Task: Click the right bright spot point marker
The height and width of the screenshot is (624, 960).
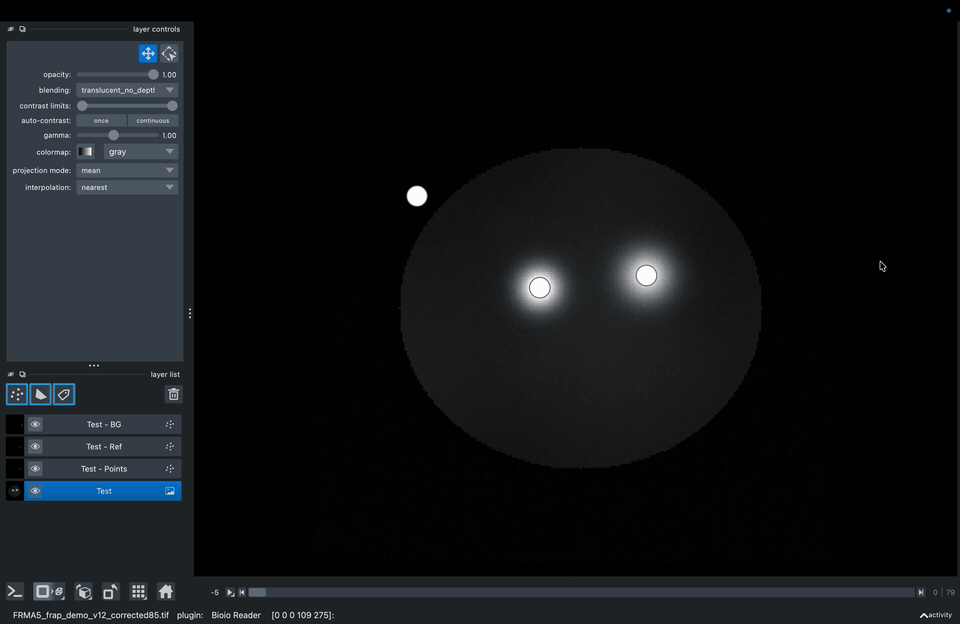Action: [646, 276]
